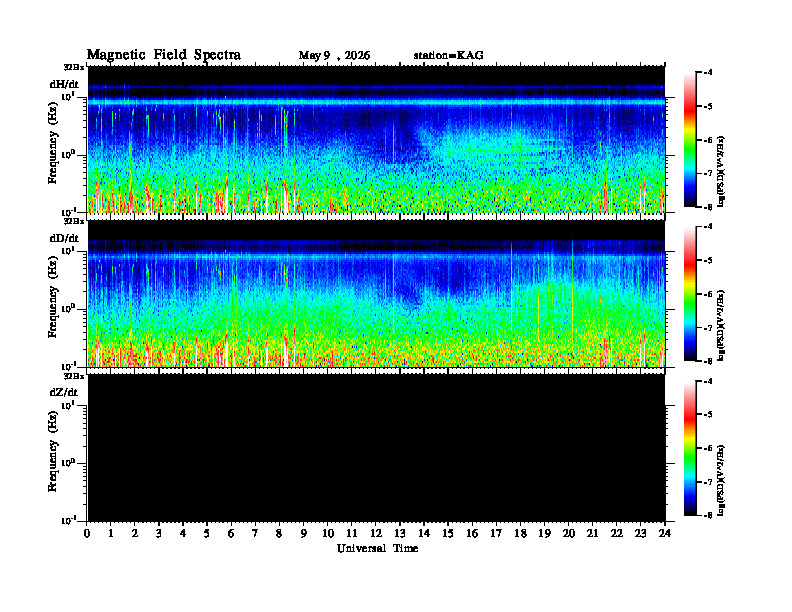Click the "dH/dt" panel label
The height and width of the screenshot is (612, 792).
[64, 84]
